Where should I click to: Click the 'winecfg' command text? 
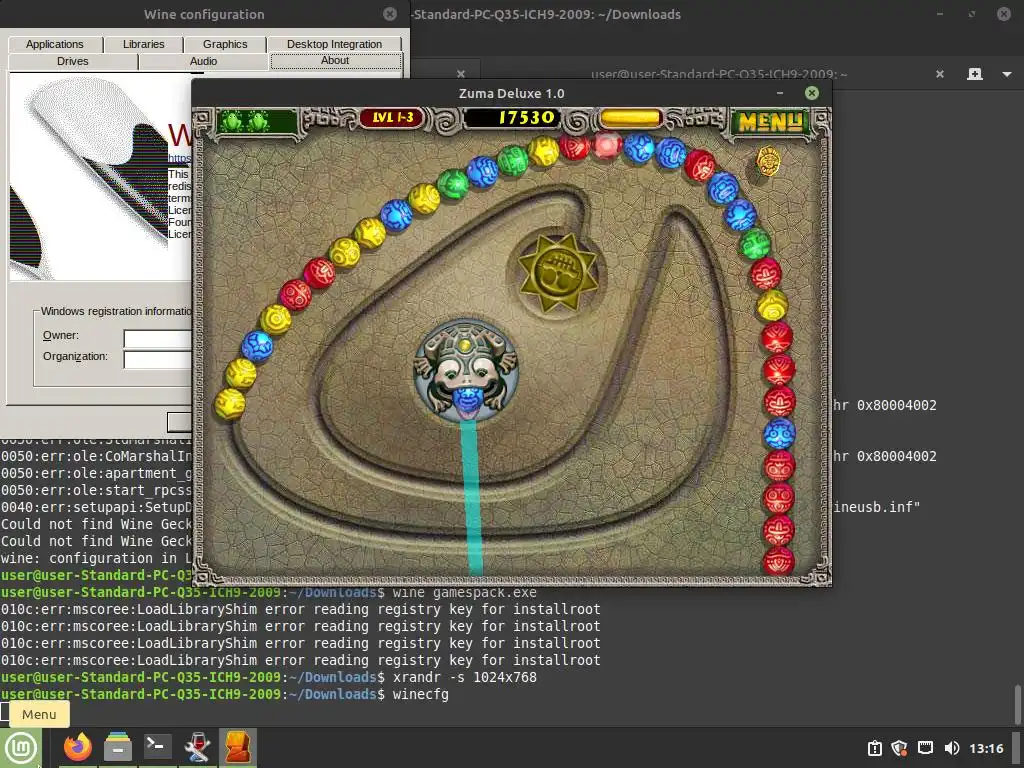tap(421, 694)
